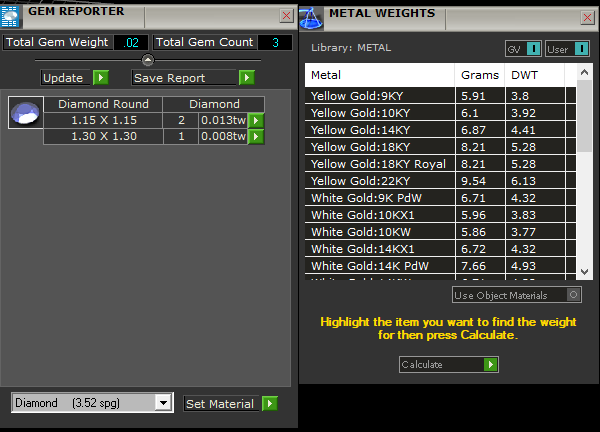Select the White Gold:10KW row
The image size is (600, 432).
pyautogui.click(x=380, y=231)
